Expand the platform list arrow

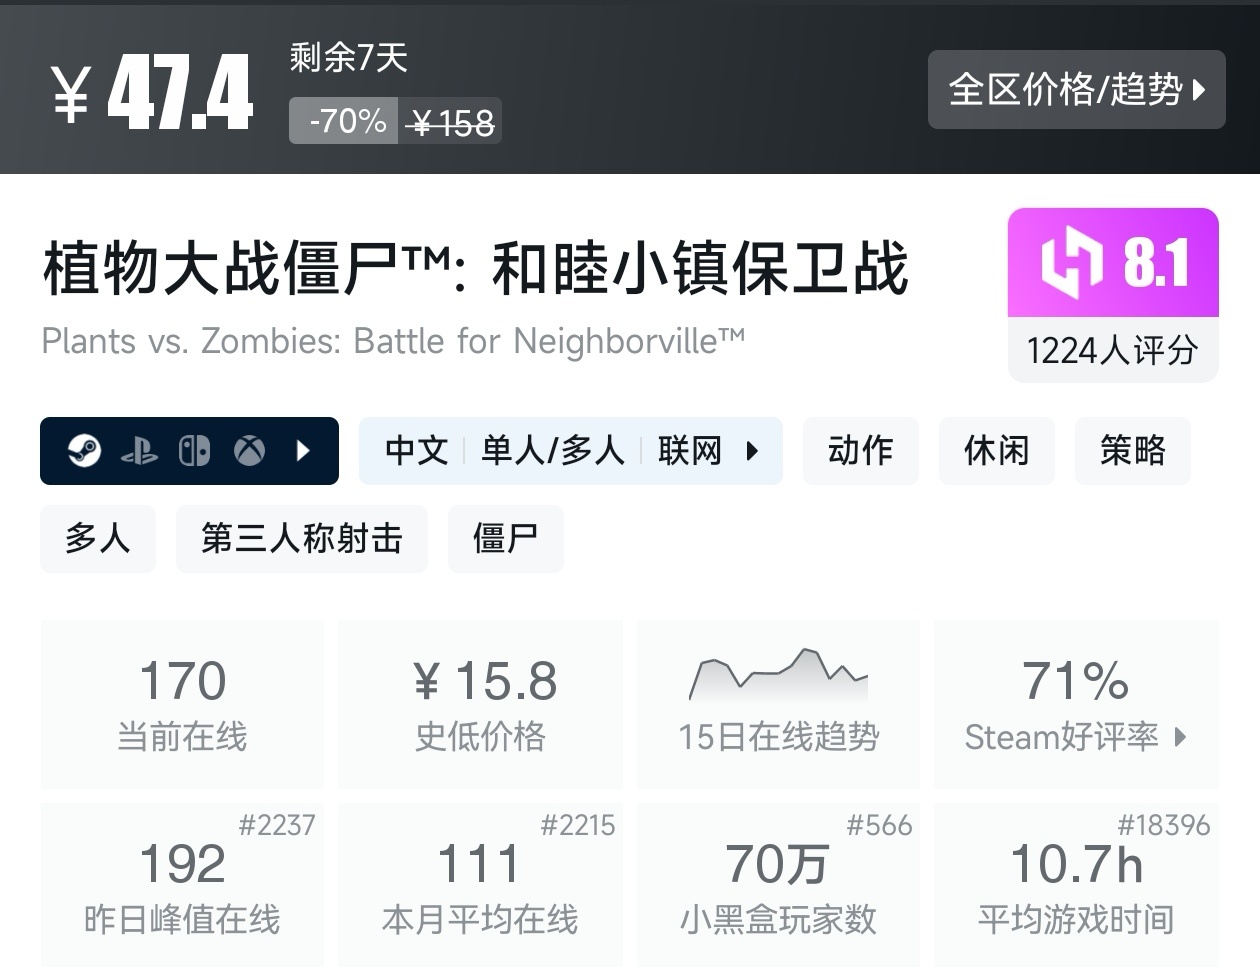pos(304,451)
